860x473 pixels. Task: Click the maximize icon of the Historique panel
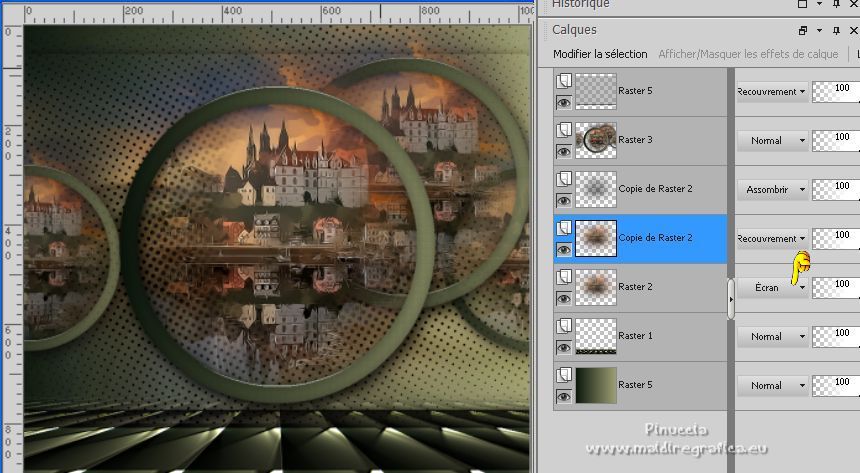coord(802,4)
